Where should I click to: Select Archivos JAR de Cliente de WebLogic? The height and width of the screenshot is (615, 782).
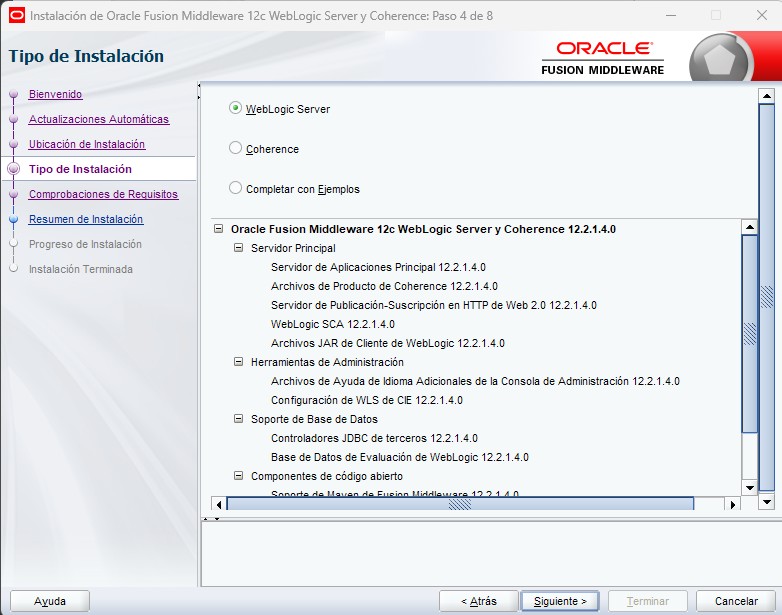click(x=388, y=343)
